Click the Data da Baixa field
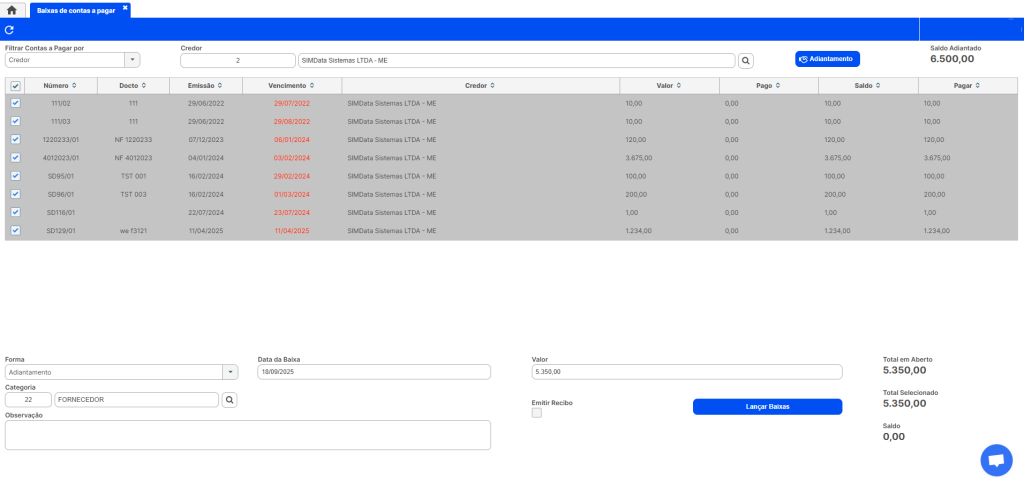 pos(373,372)
